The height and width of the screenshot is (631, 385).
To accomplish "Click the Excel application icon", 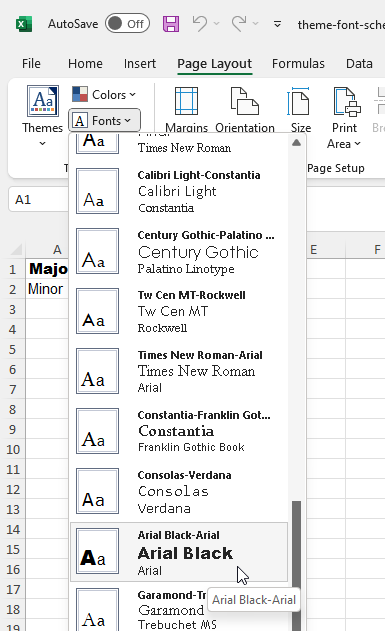I will click(24, 24).
